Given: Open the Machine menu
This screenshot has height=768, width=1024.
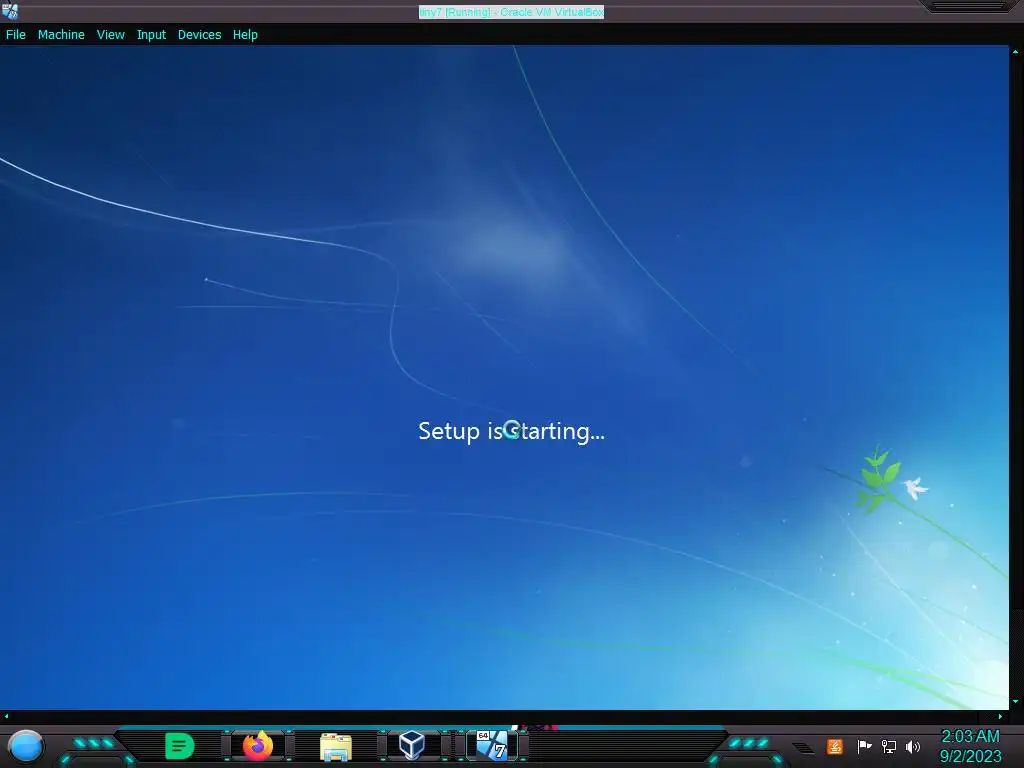Looking at the screenshot, I should (61, 35).
